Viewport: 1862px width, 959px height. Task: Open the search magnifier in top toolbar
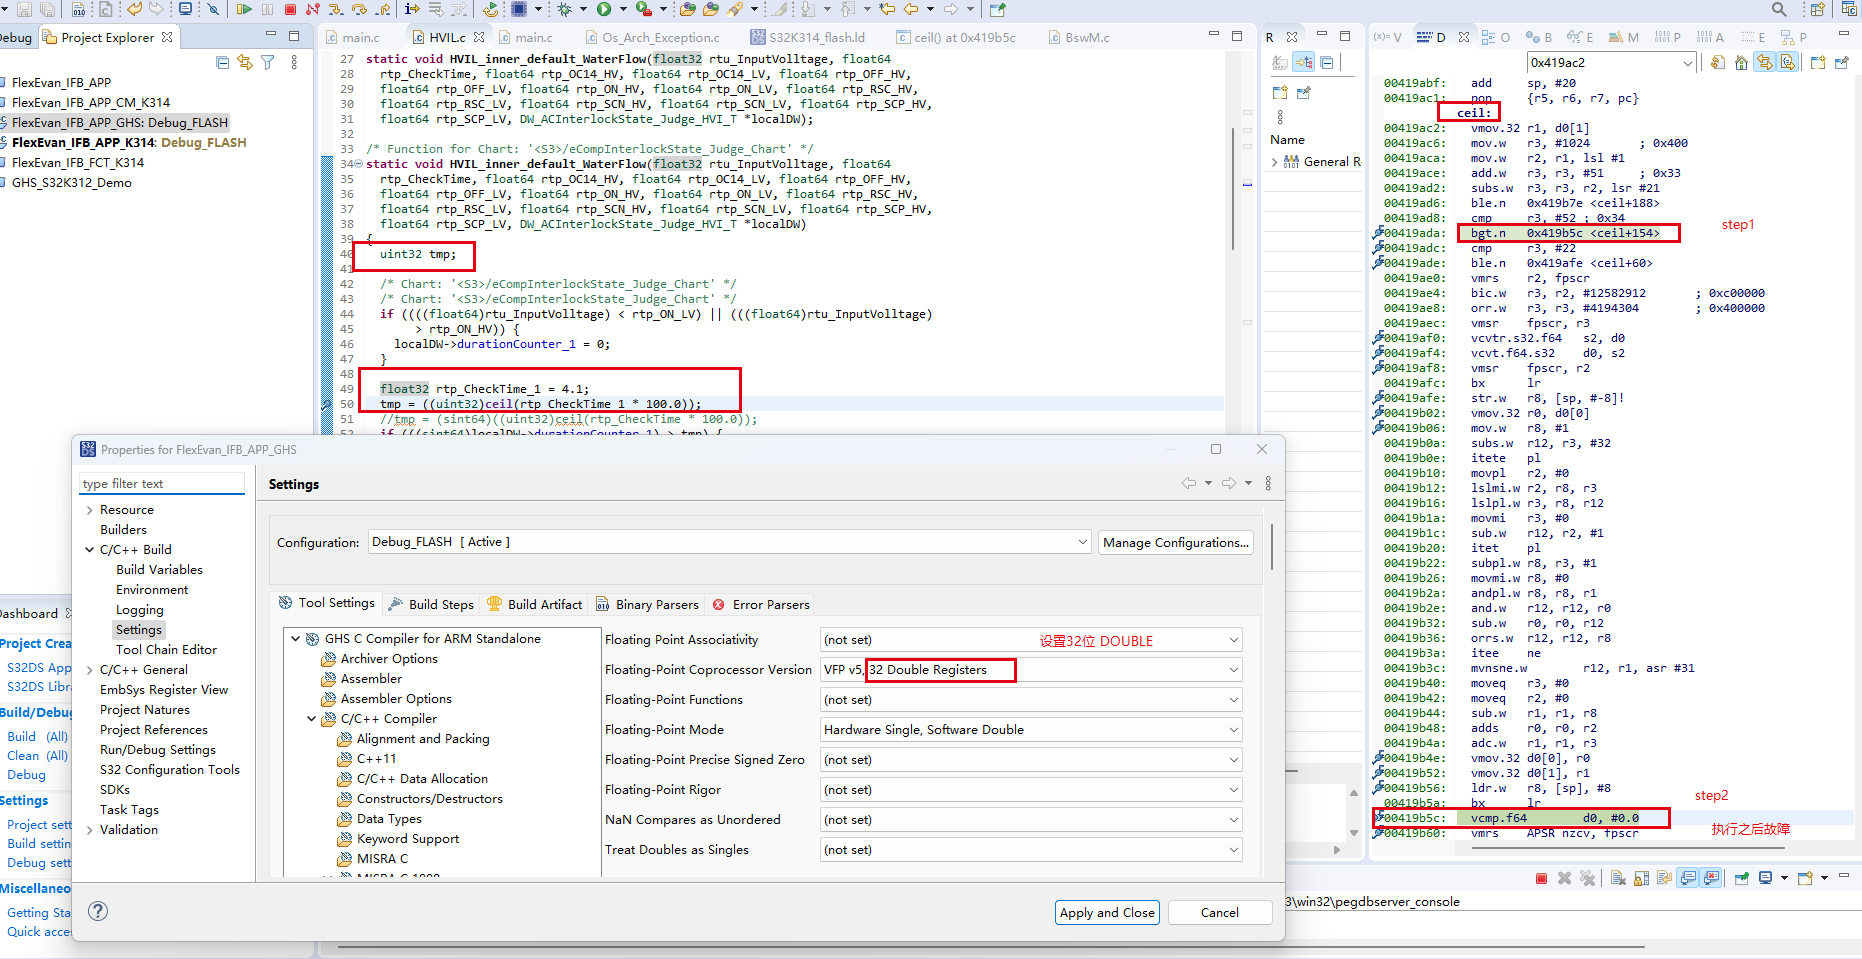coord(1779,9)
